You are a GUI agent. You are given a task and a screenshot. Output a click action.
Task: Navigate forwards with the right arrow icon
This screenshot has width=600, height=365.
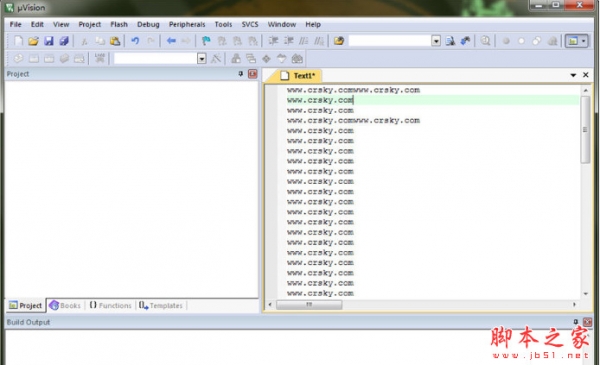tap(186, 41)
